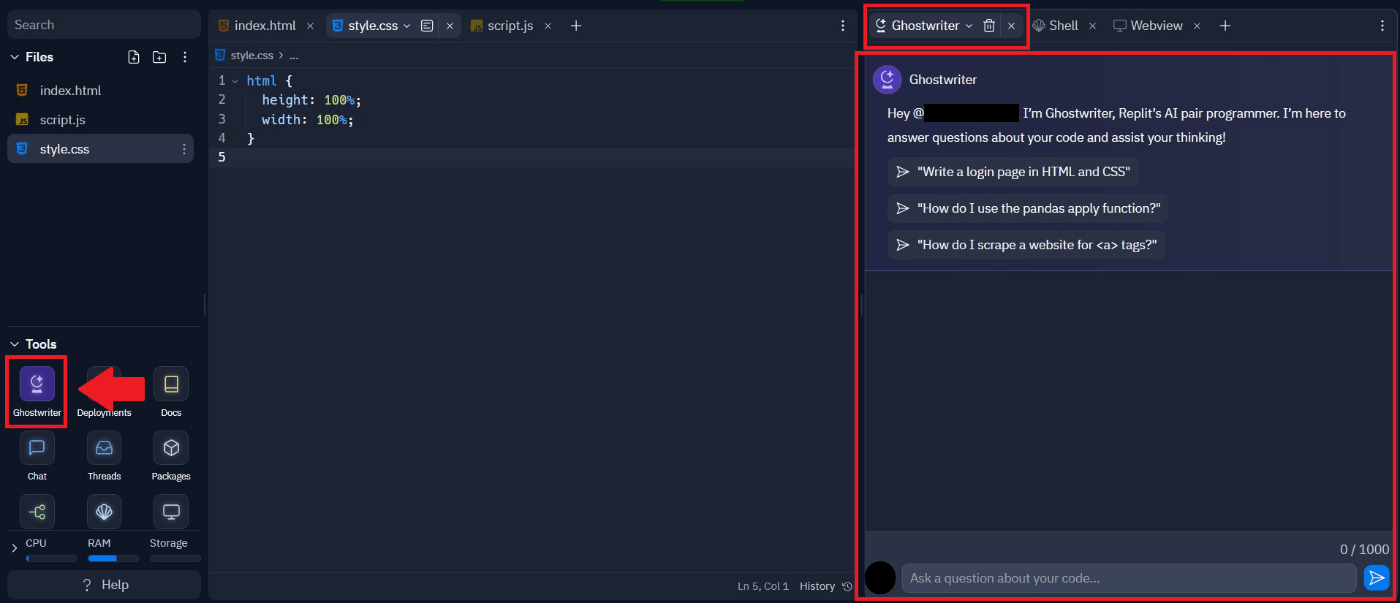Close the index.html tab
This screenshot has width=1400, height=603.
310,26
